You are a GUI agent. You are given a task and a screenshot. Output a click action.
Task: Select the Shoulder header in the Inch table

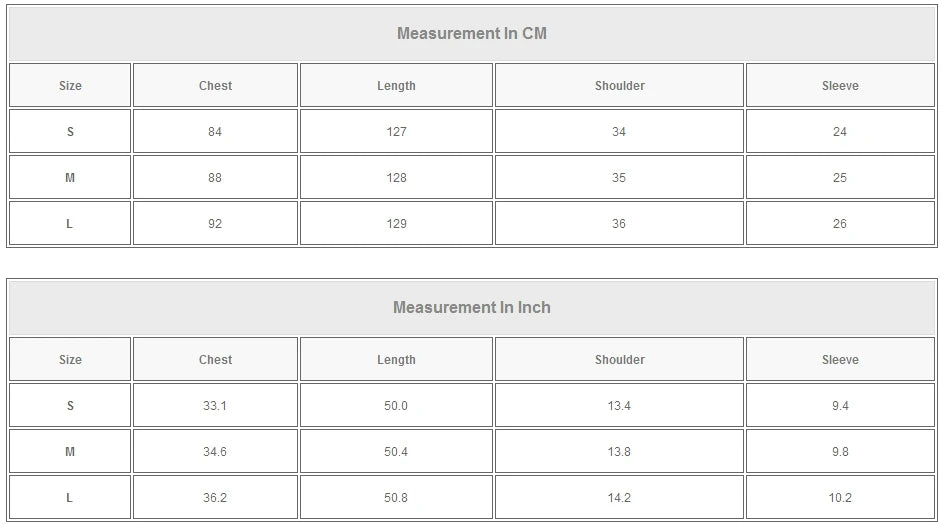point(619,360)
